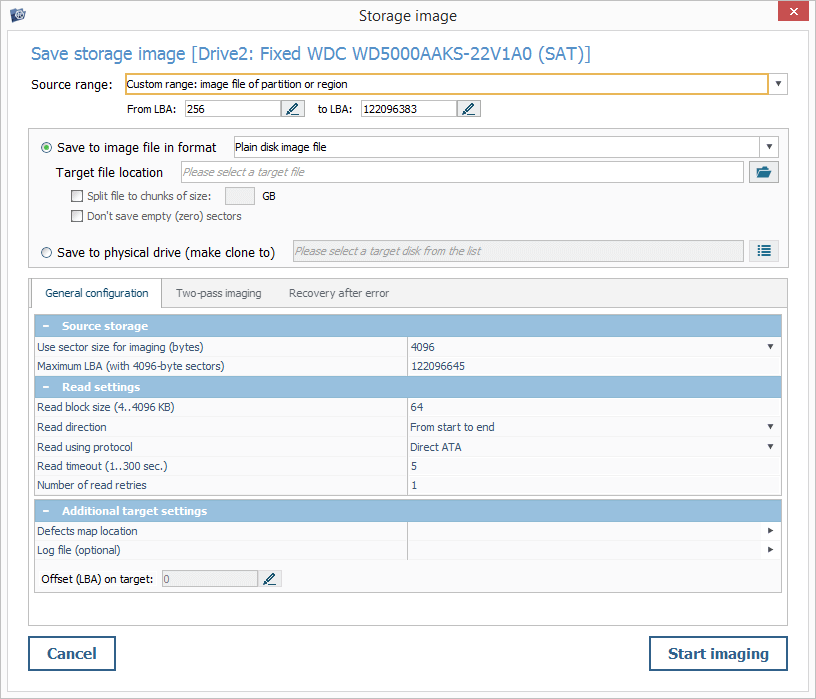Click the Use sector size for imaging label
Image resolution: width=816 pixels, height=699 pixels.
pos(120,347)
